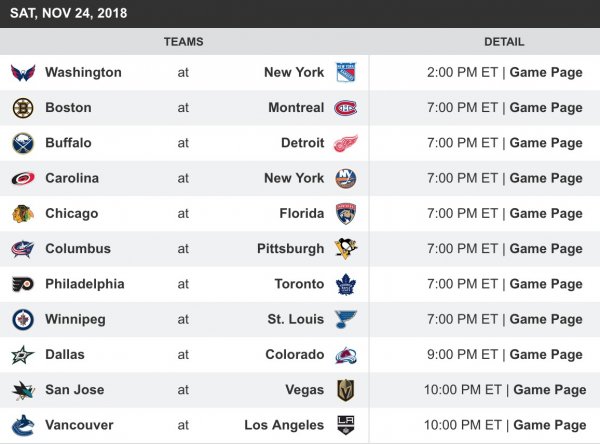The width and height of the screenshot is (600, 444).
Task: Click the Winnipeg Jets logo
Action: click(23, 320)
